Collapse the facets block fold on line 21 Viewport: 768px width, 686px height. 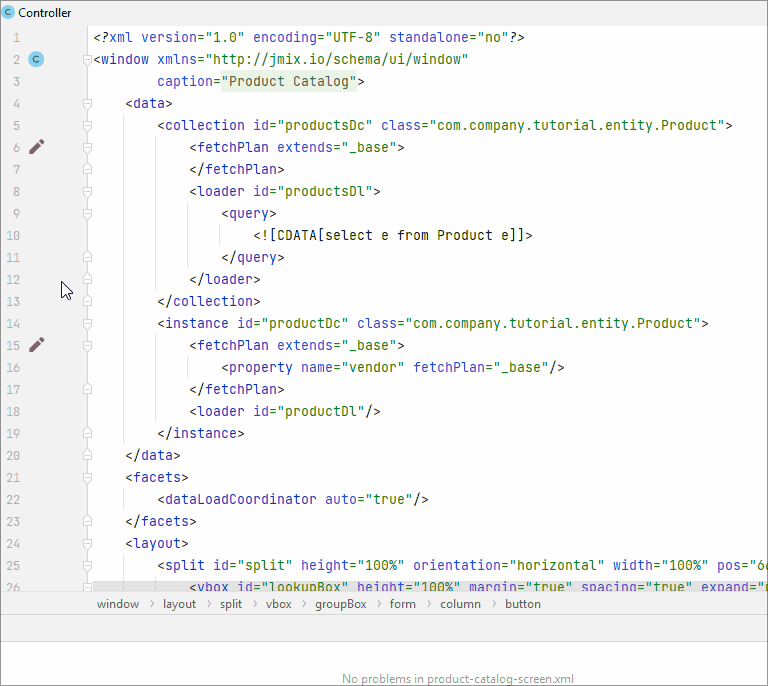pyautogui.click(x=87, y=477)
